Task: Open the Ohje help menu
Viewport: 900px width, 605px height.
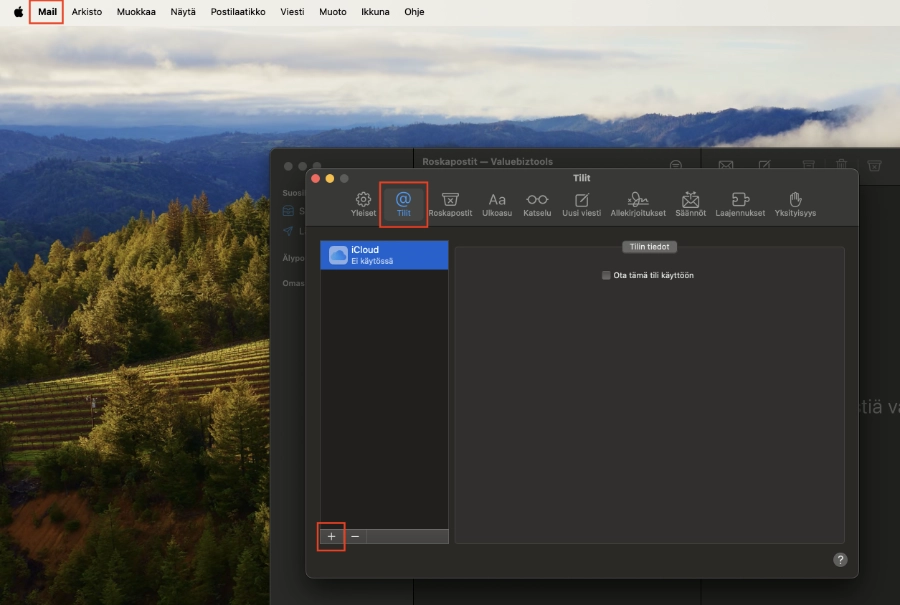Action: coord(414,11)
